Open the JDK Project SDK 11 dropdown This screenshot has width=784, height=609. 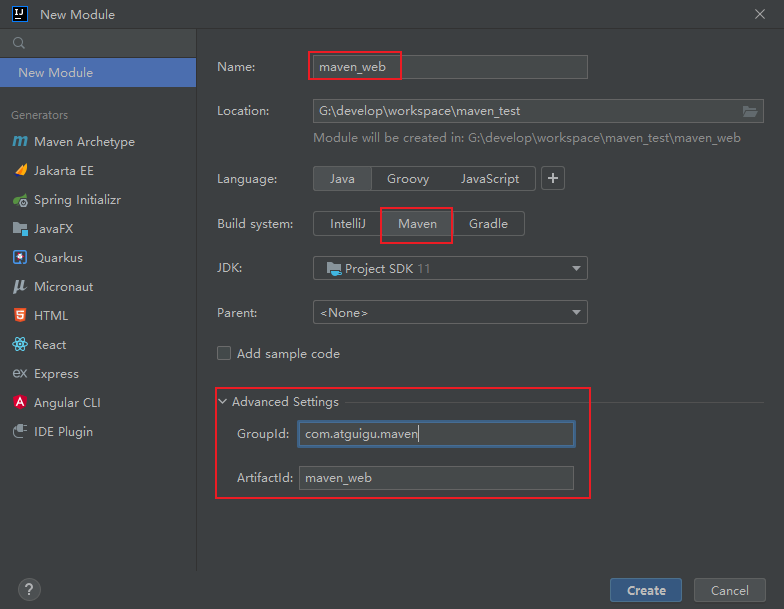[450, 268]
